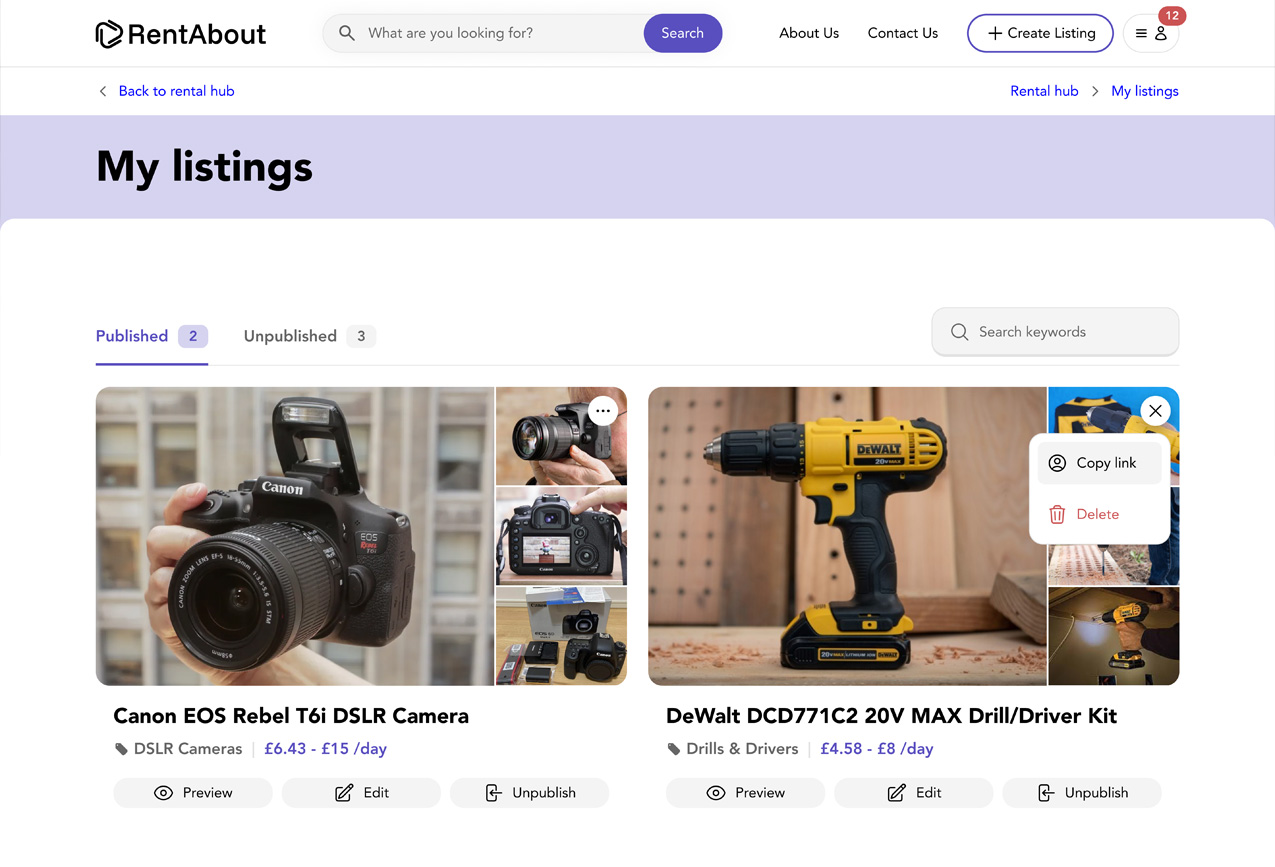Switch to the Unpublished tab
Viewport: 1275px width, 867px height.
pyautogui.click(x=309, y=336)
